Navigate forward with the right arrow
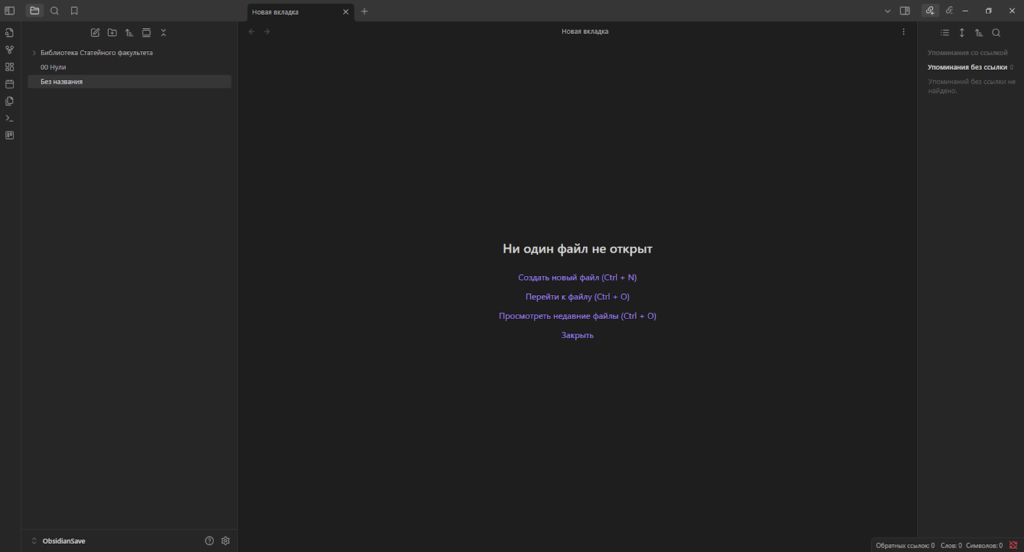 point(266,31)
